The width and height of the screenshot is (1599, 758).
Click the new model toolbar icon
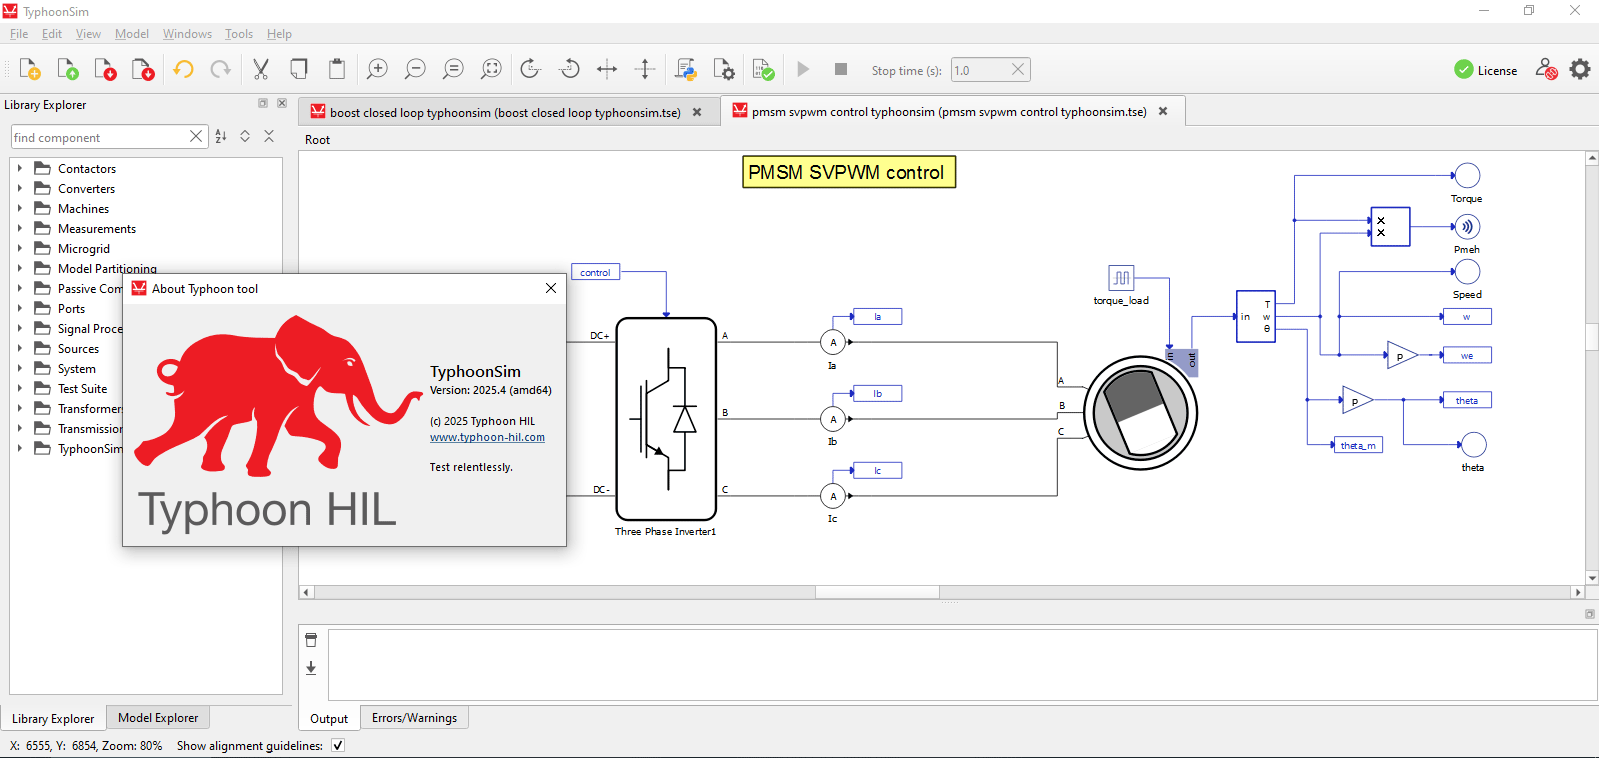pos(29,69)
